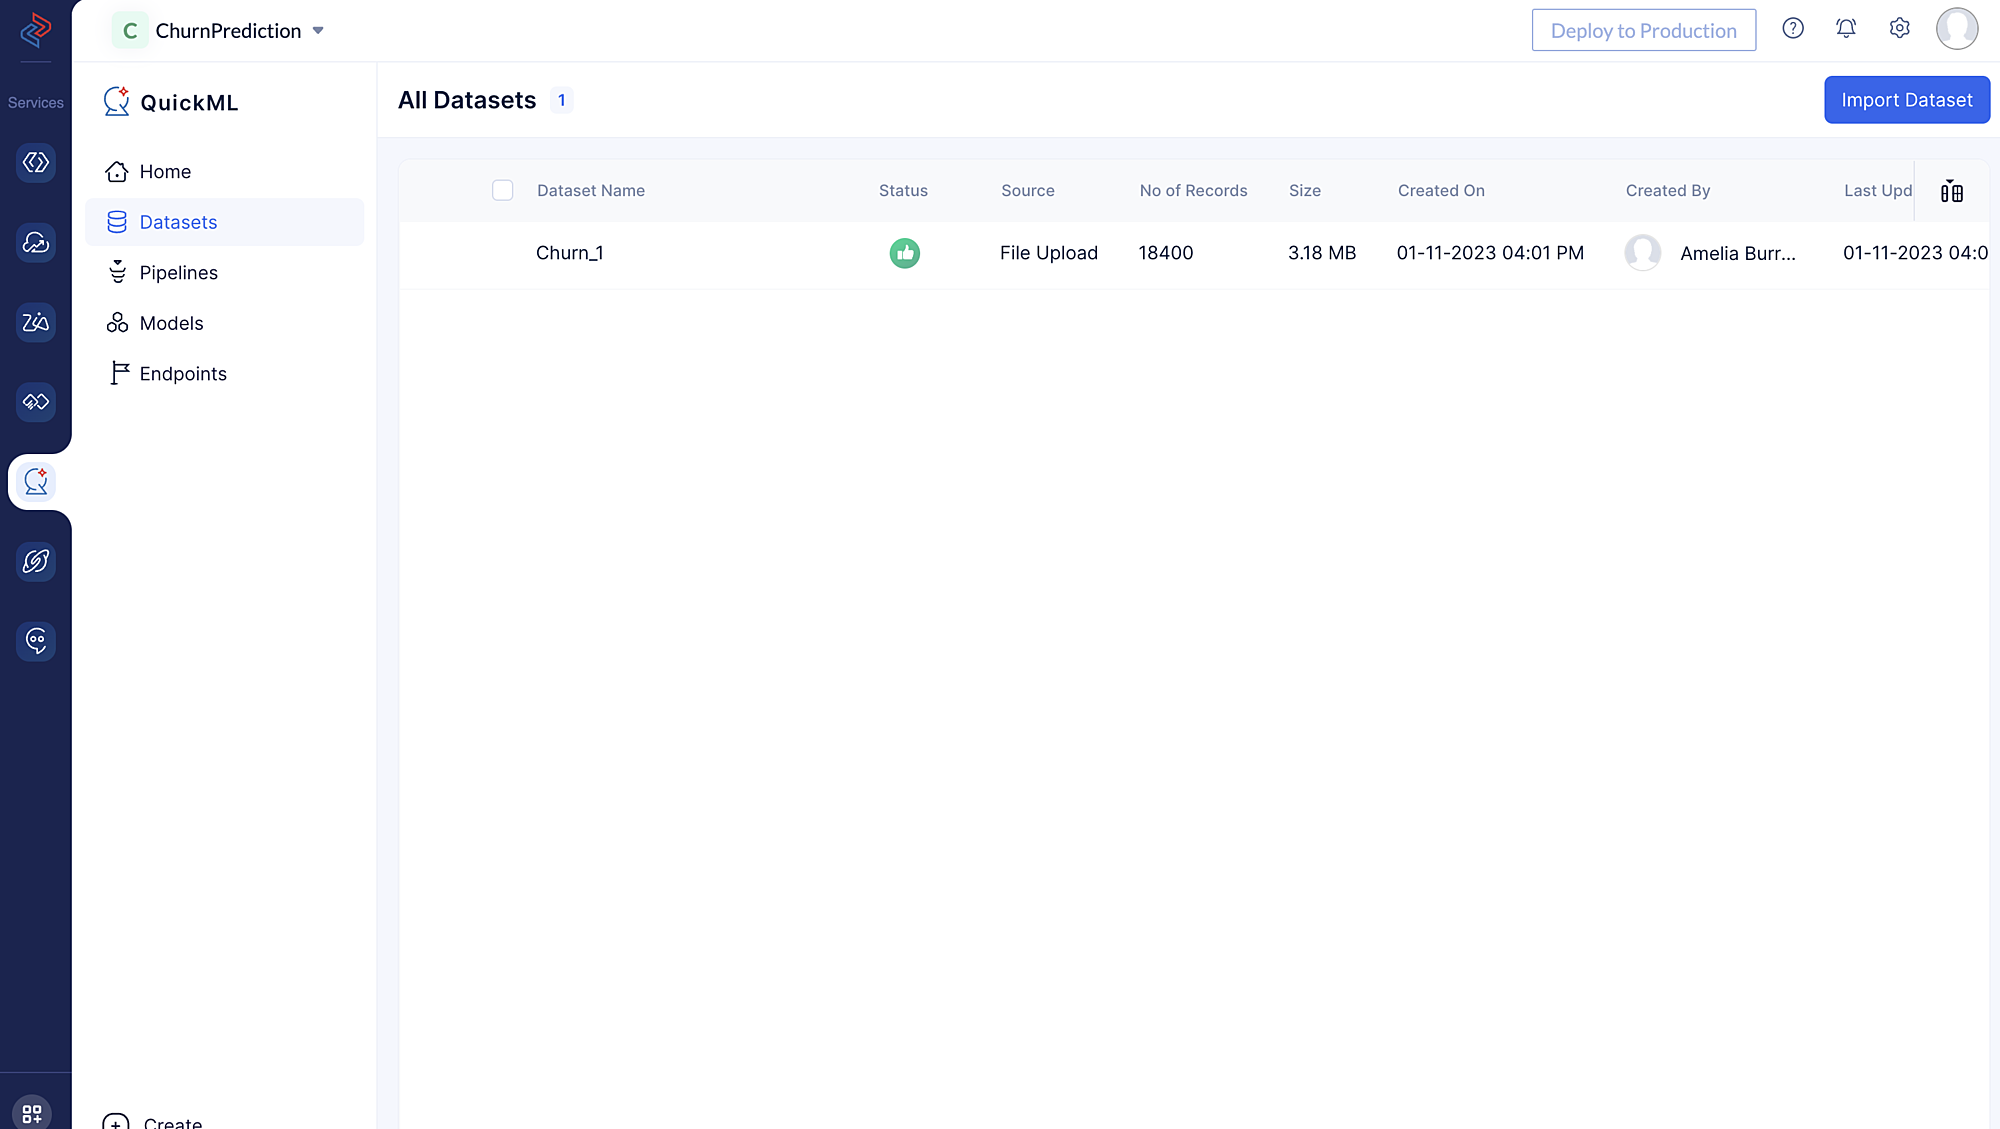This screenshot has height=1129, width=2000.
Task: Click the Churn_1 dataset name link
Action: point(569,253)
